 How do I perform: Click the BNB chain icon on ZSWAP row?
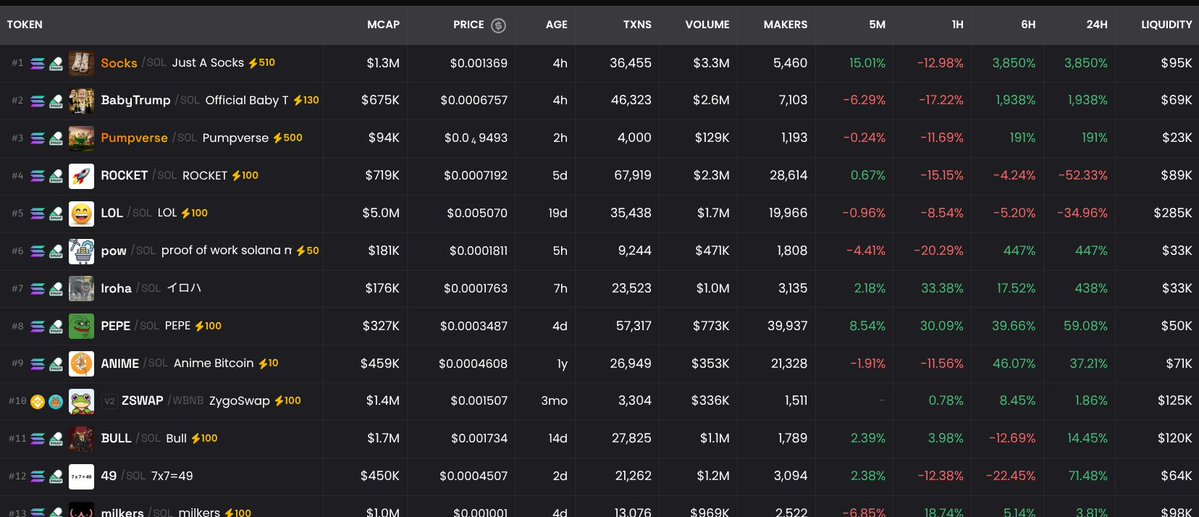38,401
